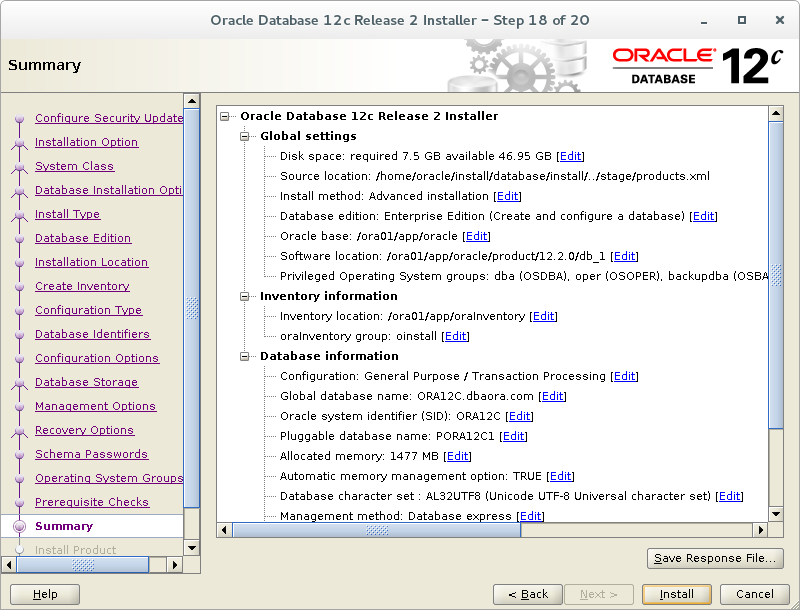Open the Configuration Options step
The image size is (800, 610).
[97, 358]
